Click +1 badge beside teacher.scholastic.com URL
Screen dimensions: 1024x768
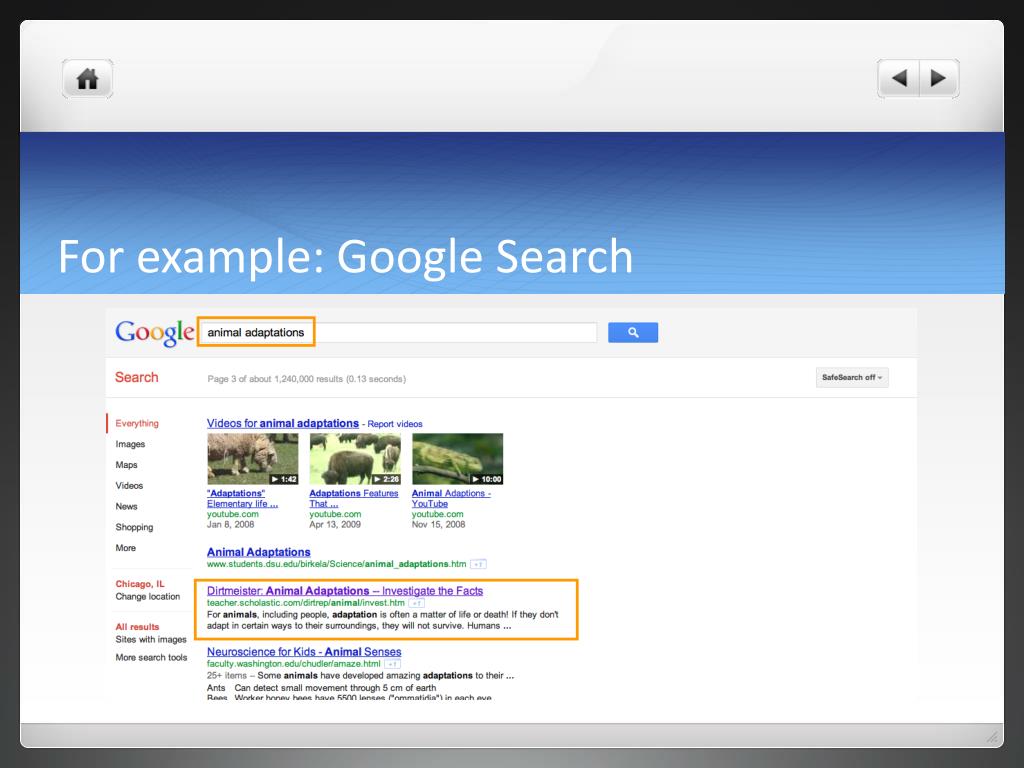point(417,603)
